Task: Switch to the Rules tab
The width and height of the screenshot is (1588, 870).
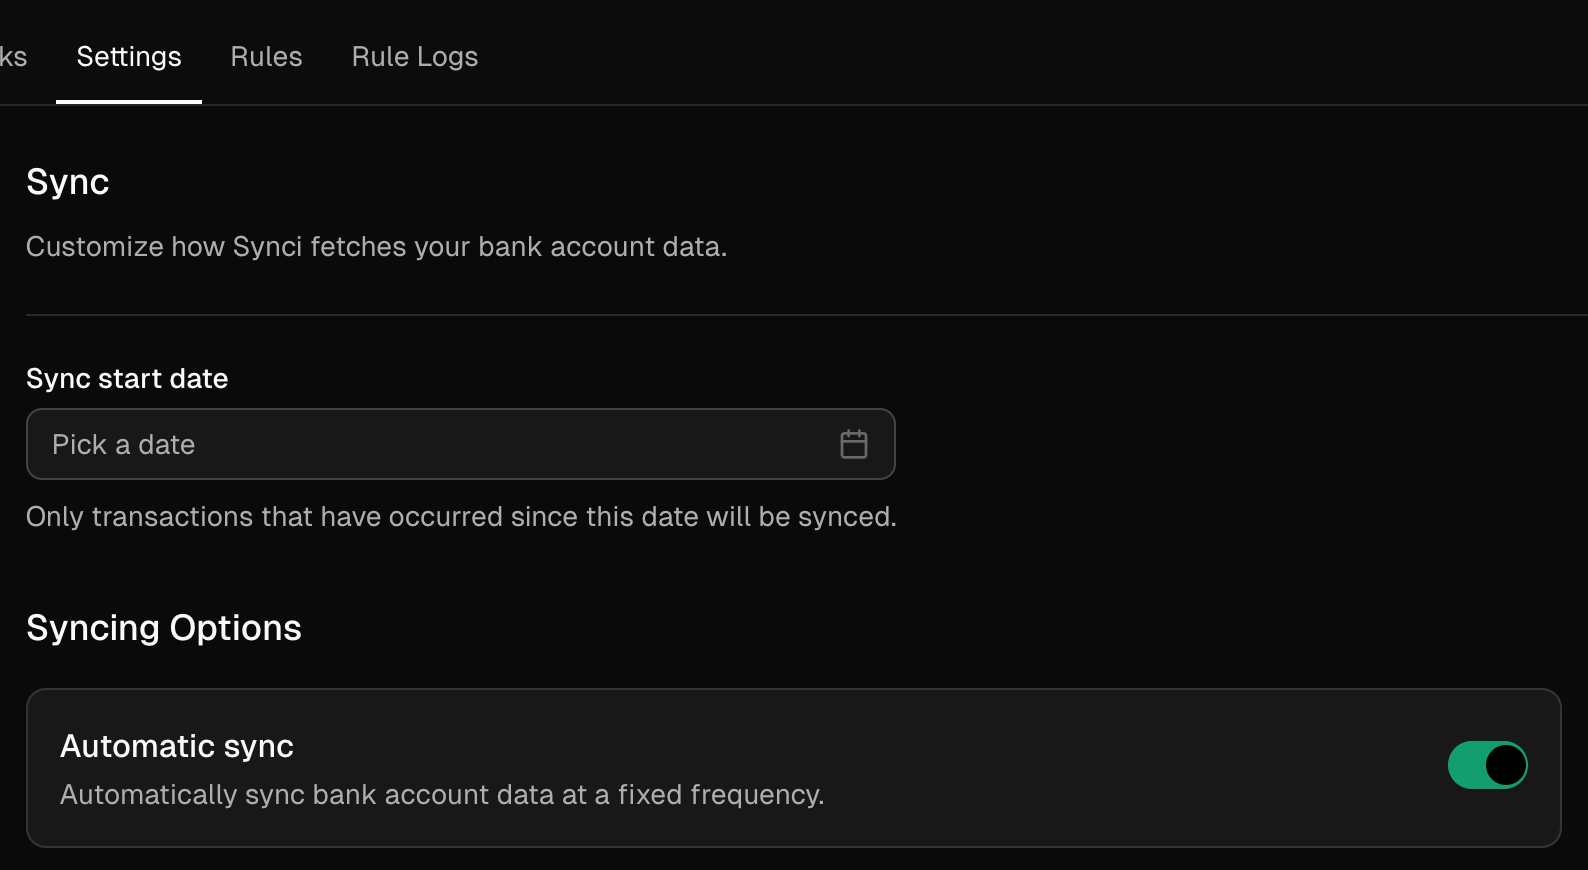Action: coord(266,57)
